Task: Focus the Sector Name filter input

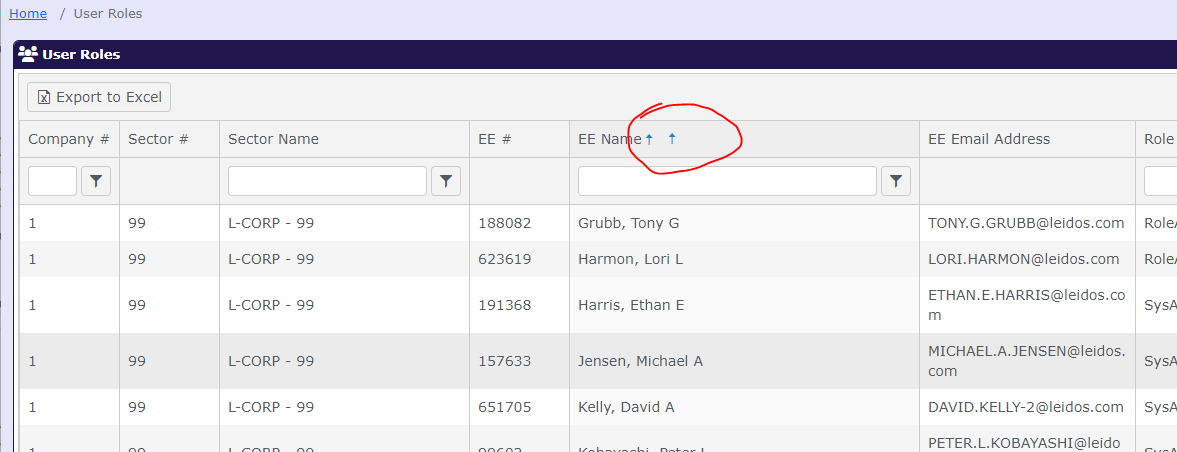Action: tap(327, 181)
